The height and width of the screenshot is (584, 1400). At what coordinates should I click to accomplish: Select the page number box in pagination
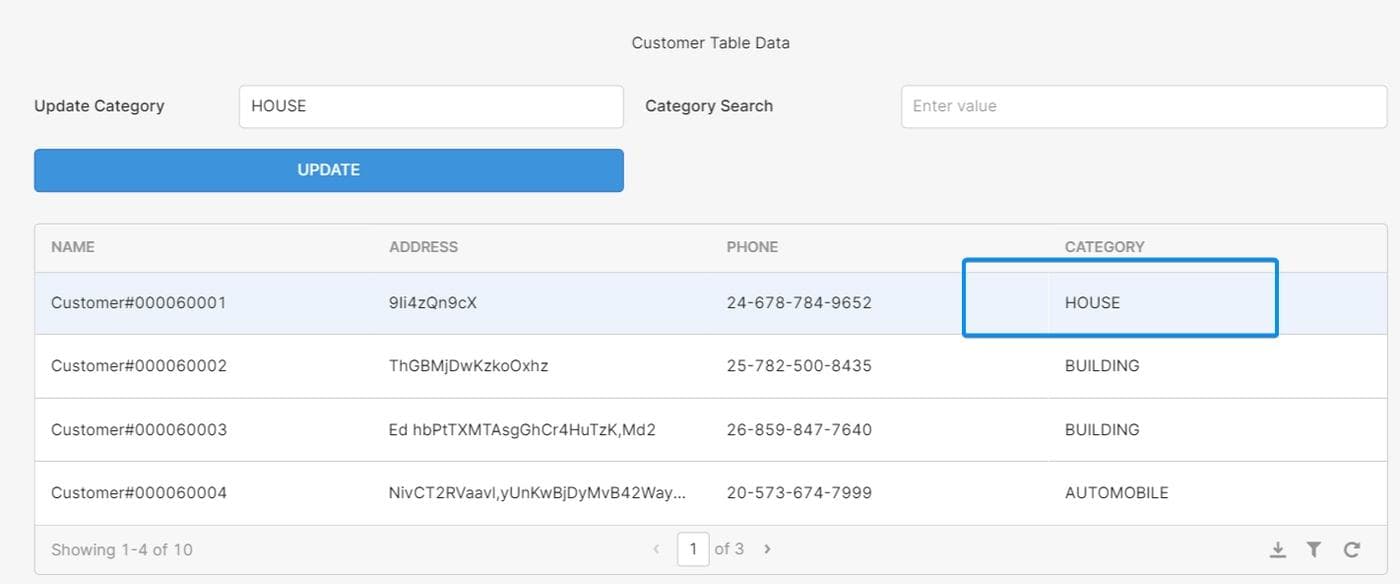[693, 549]
